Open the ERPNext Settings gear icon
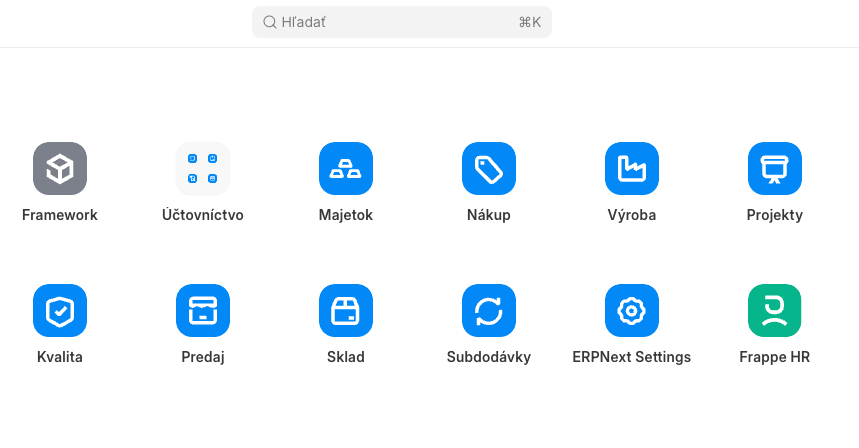 tap(632, 311)
